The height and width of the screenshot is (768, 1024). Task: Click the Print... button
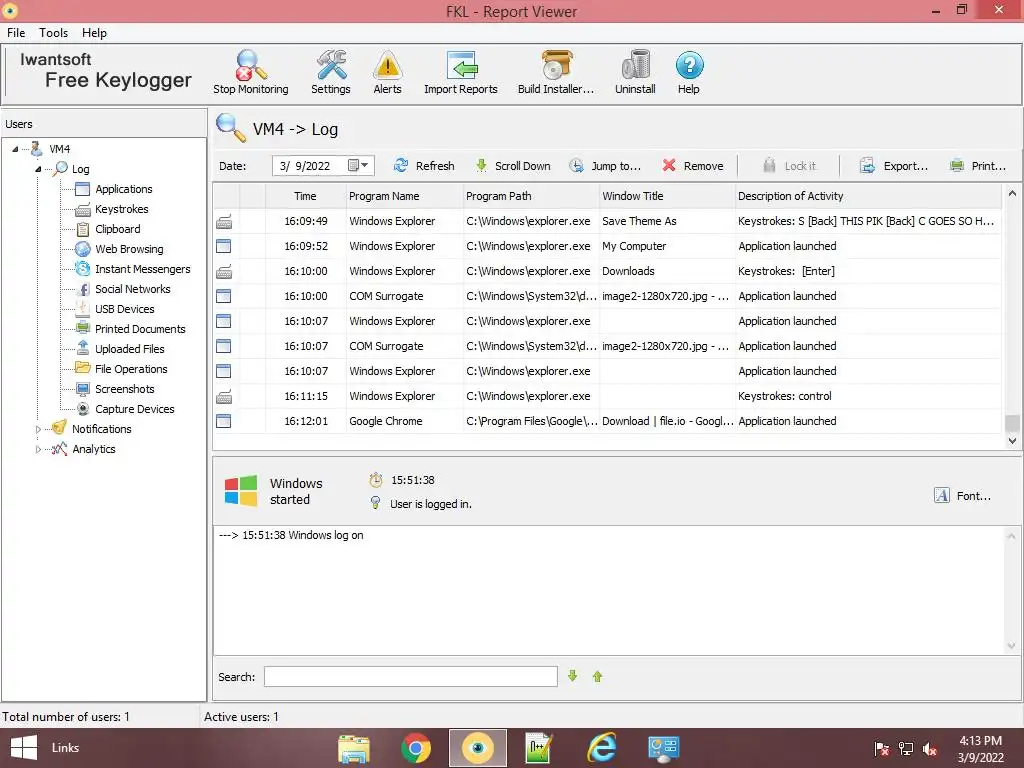(x=978, y=166)
